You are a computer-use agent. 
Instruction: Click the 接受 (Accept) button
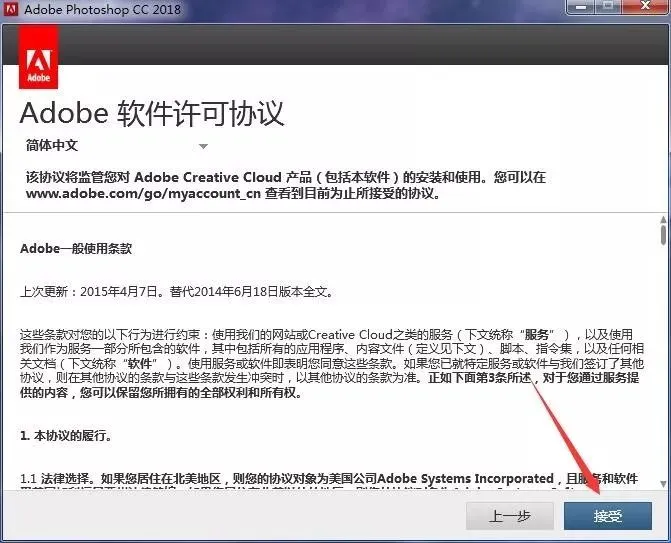coord(608,516)
